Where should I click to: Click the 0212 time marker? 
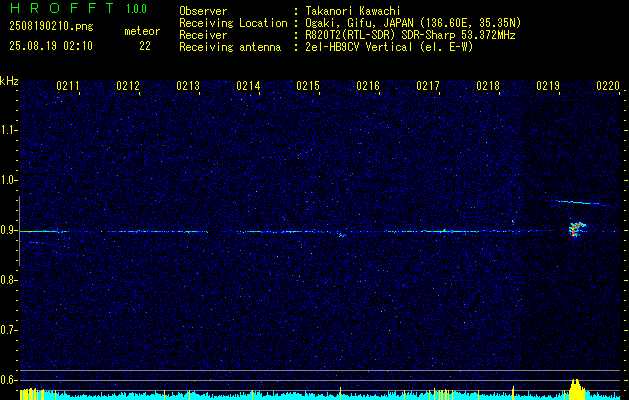(128, 86)
